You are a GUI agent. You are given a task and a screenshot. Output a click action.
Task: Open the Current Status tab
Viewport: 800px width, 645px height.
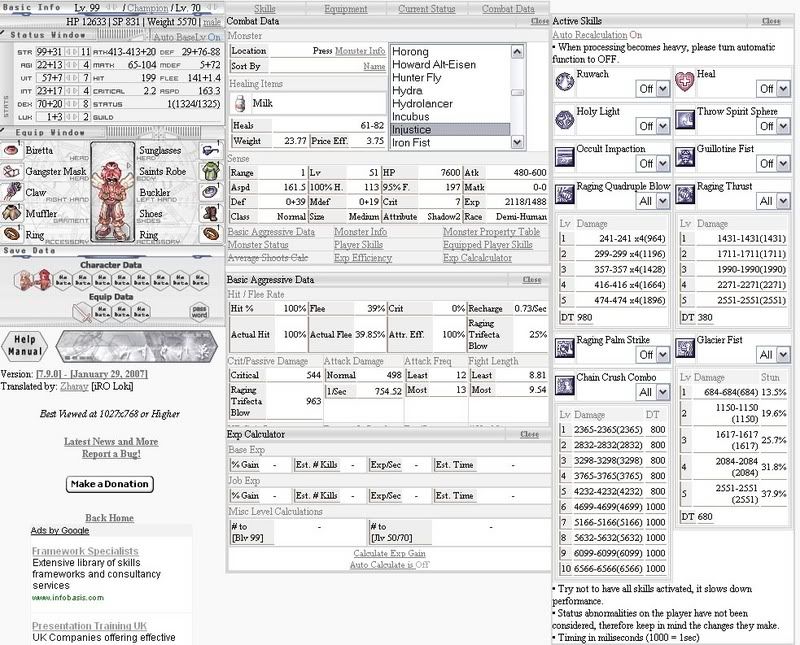click(x=427, y=9)
